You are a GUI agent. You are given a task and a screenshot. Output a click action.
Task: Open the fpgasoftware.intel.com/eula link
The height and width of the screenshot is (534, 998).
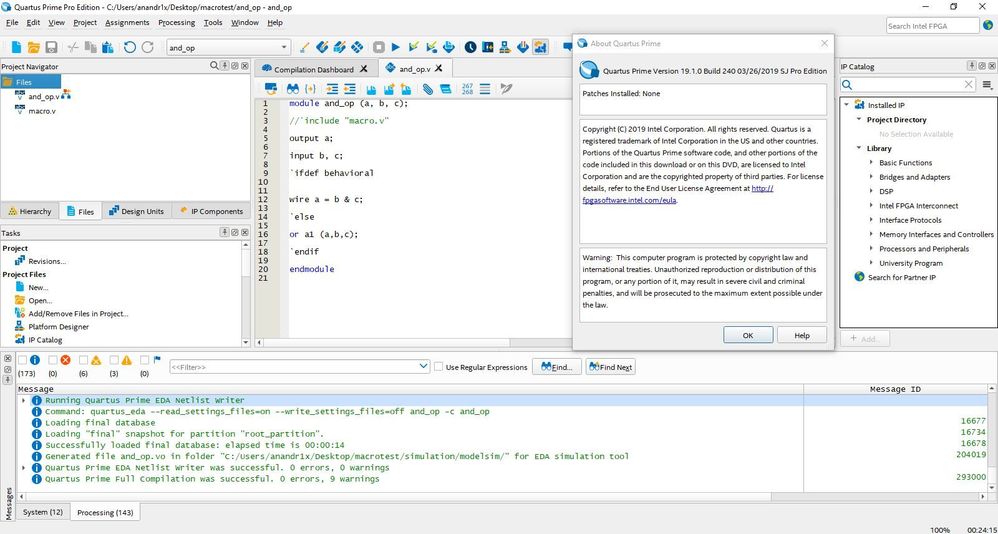coord(630,200)
